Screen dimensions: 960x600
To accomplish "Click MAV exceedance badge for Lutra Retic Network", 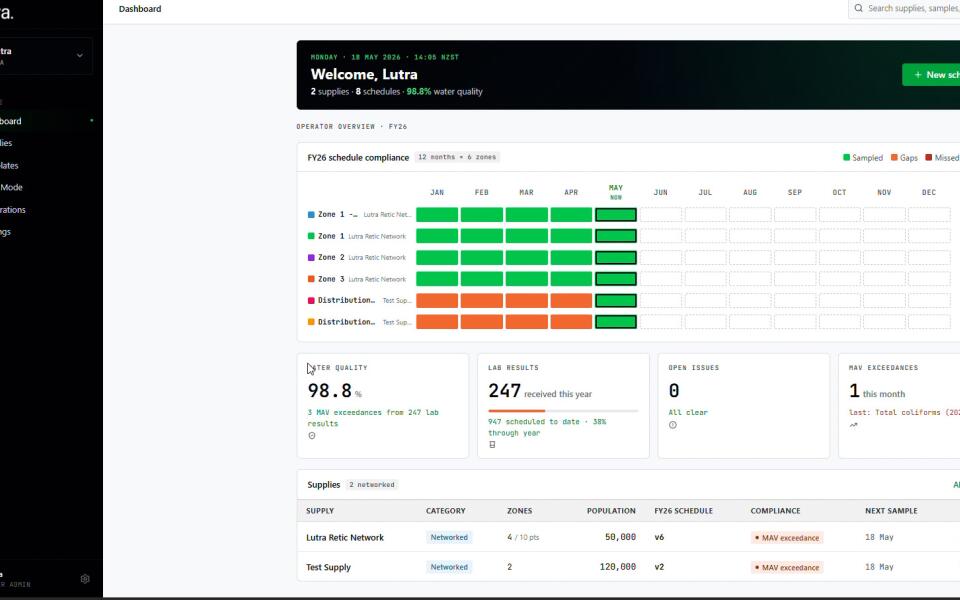I will click(787, 538).
